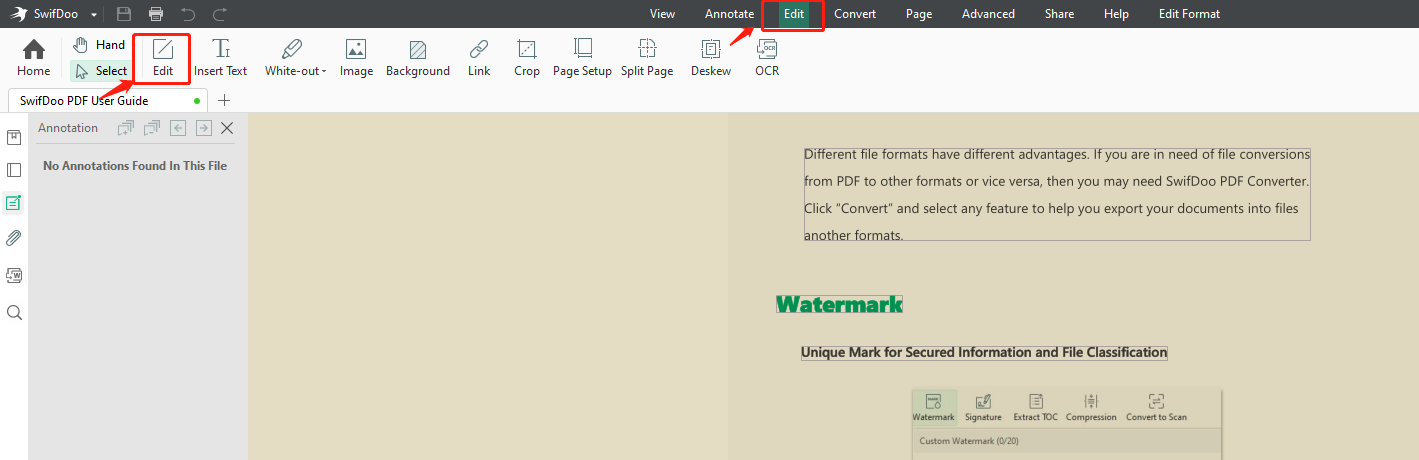1419x460 pixels.
Task: Redo the last action
Action: click(x=220, y=14)
